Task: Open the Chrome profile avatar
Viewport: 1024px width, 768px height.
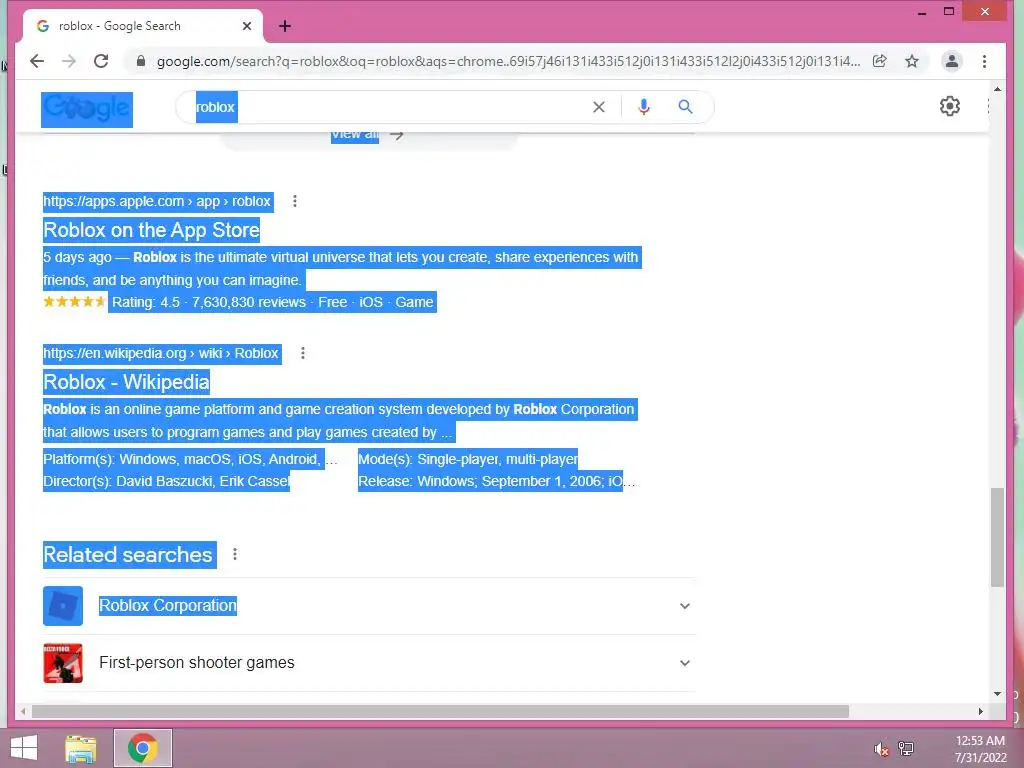Action: [x=952, y=61]
